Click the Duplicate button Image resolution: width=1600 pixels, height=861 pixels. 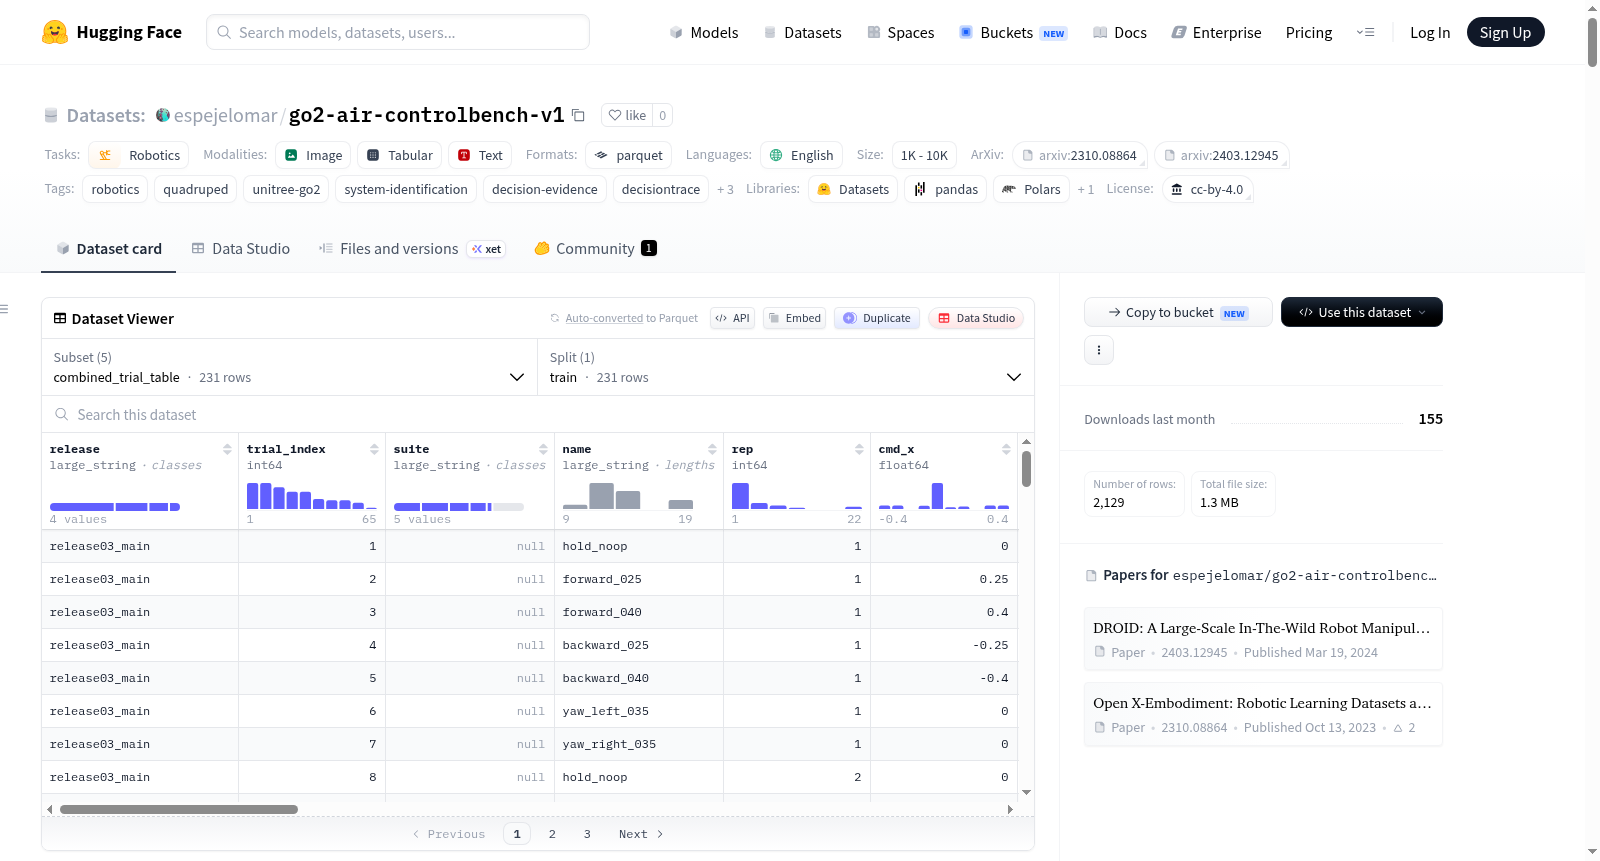click(x=877, y=318)
